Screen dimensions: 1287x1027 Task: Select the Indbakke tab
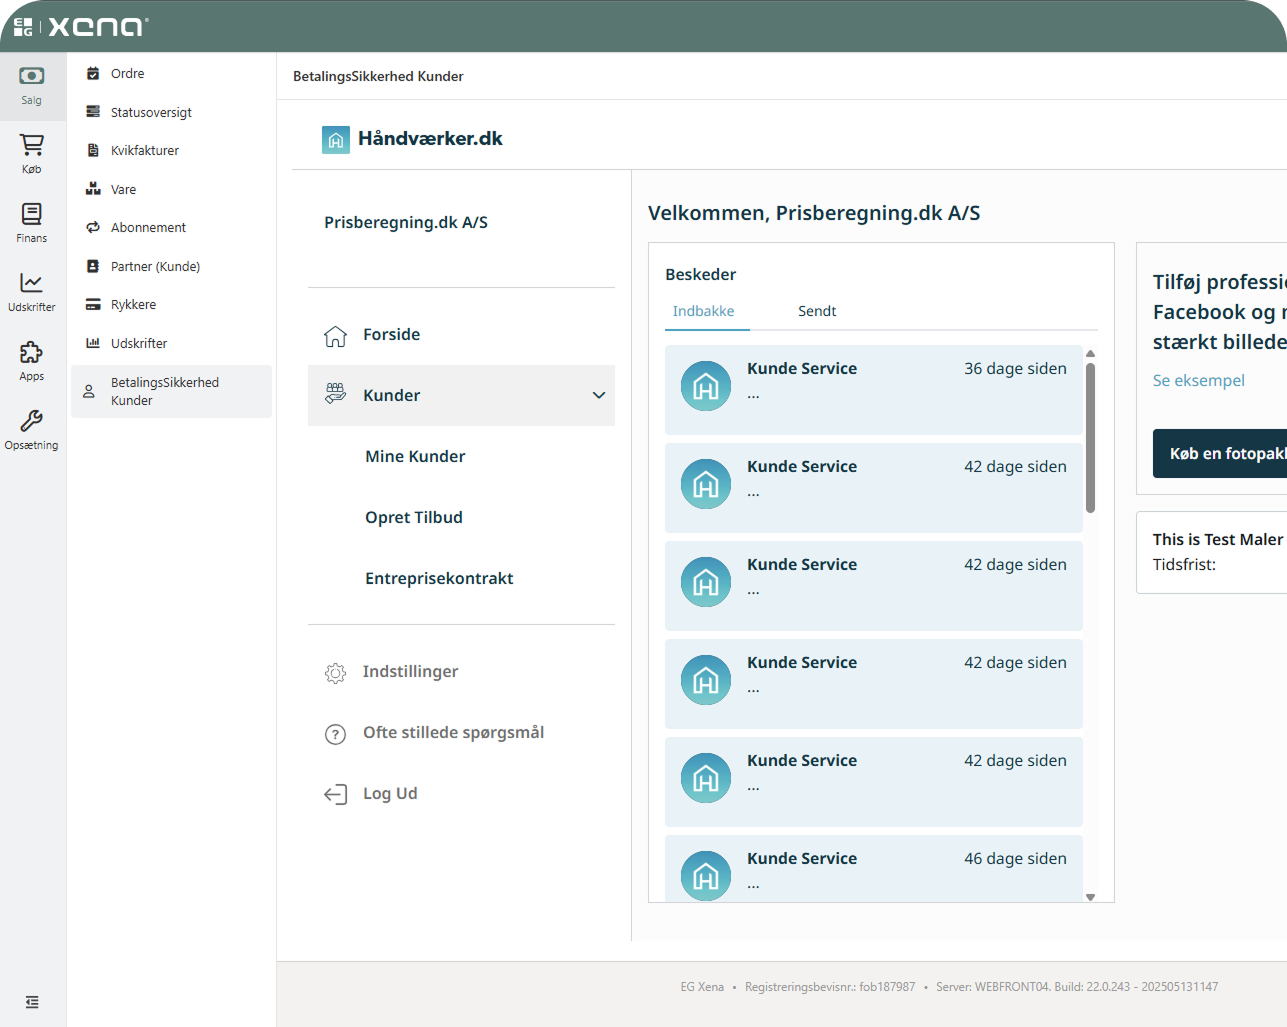(x=704, y=312)
